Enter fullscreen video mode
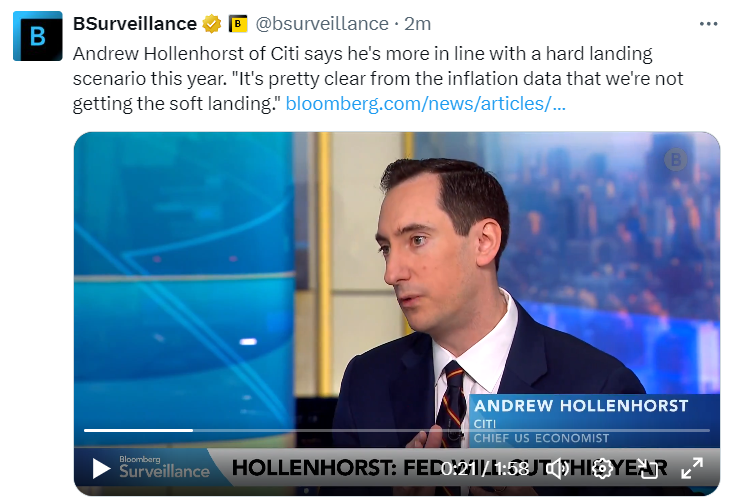Screen dimensions: 732x500 691,468
